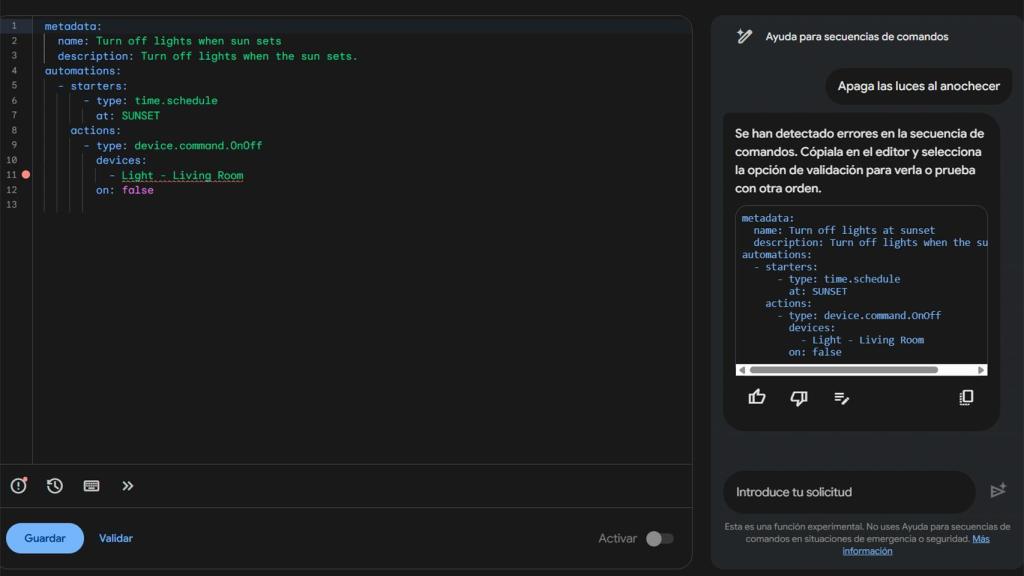Enable the Activar switch
The image size is (1024, 576).
coord(661,538)
